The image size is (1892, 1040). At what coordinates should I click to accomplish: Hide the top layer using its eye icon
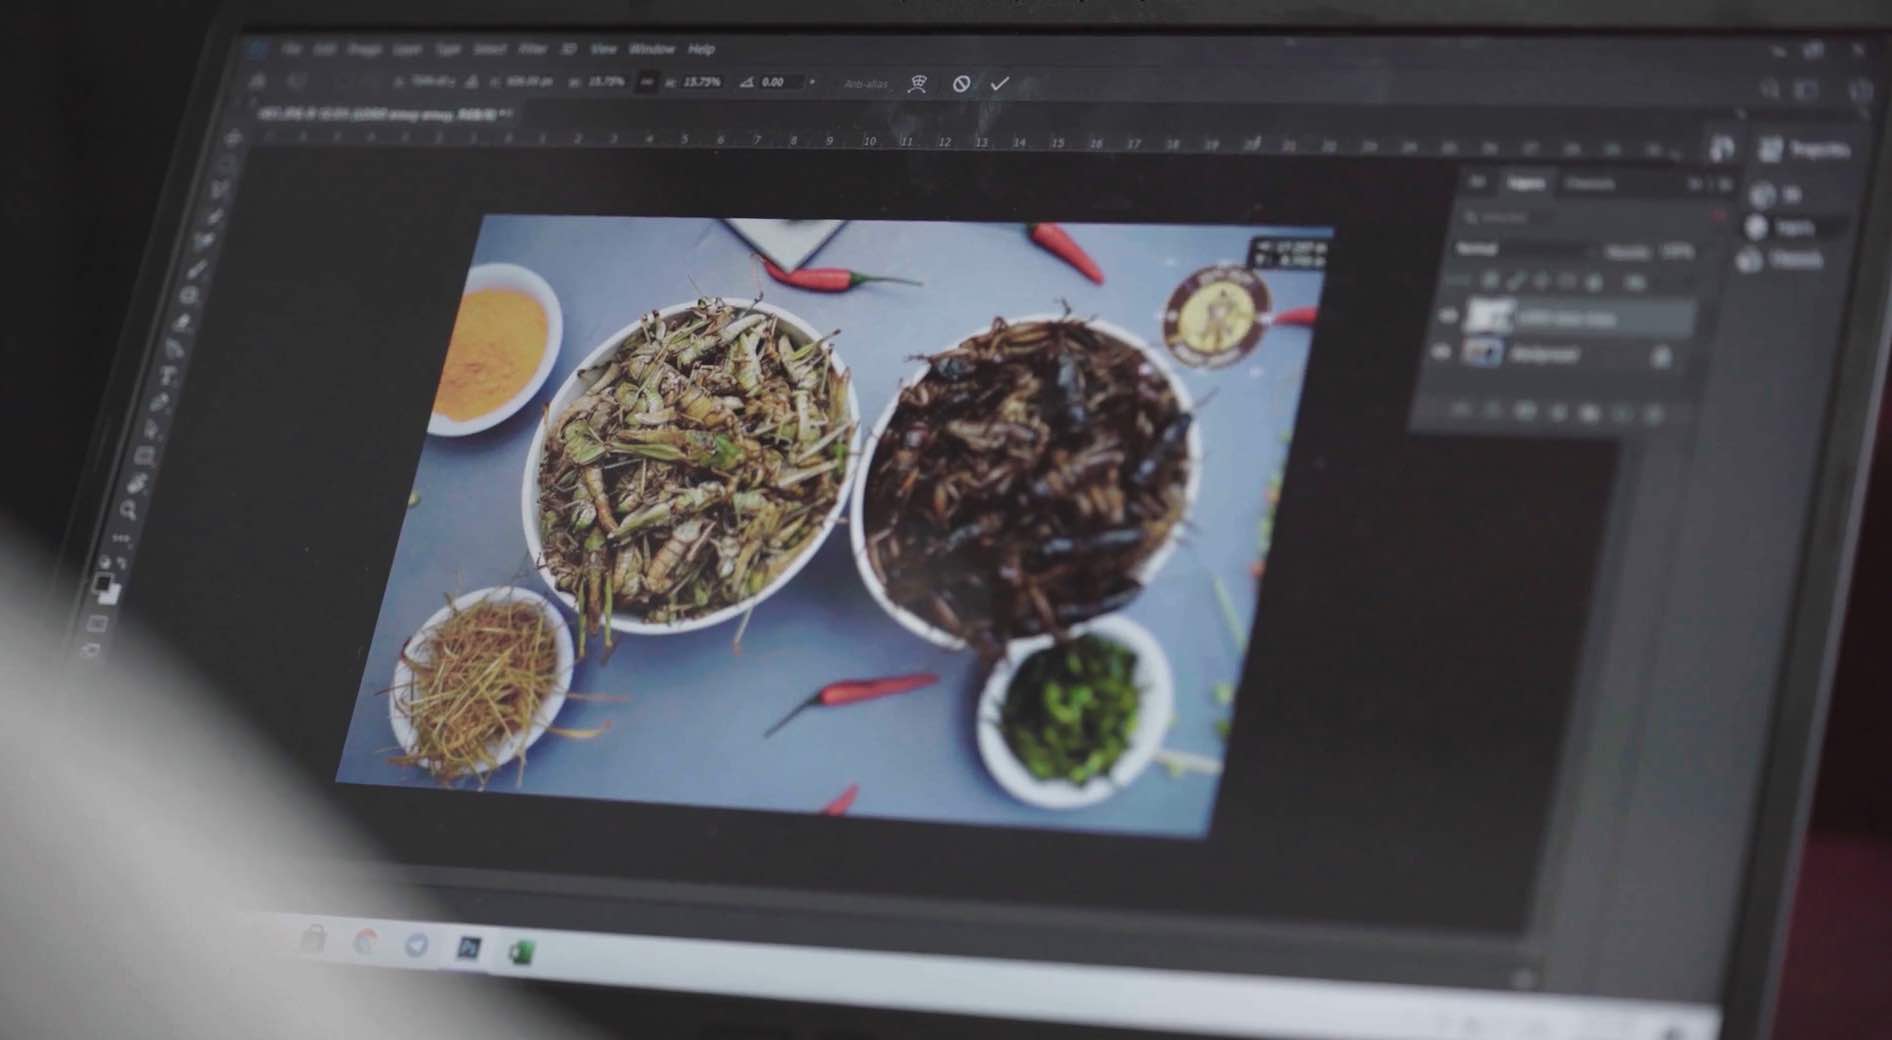pos(1446,316)
